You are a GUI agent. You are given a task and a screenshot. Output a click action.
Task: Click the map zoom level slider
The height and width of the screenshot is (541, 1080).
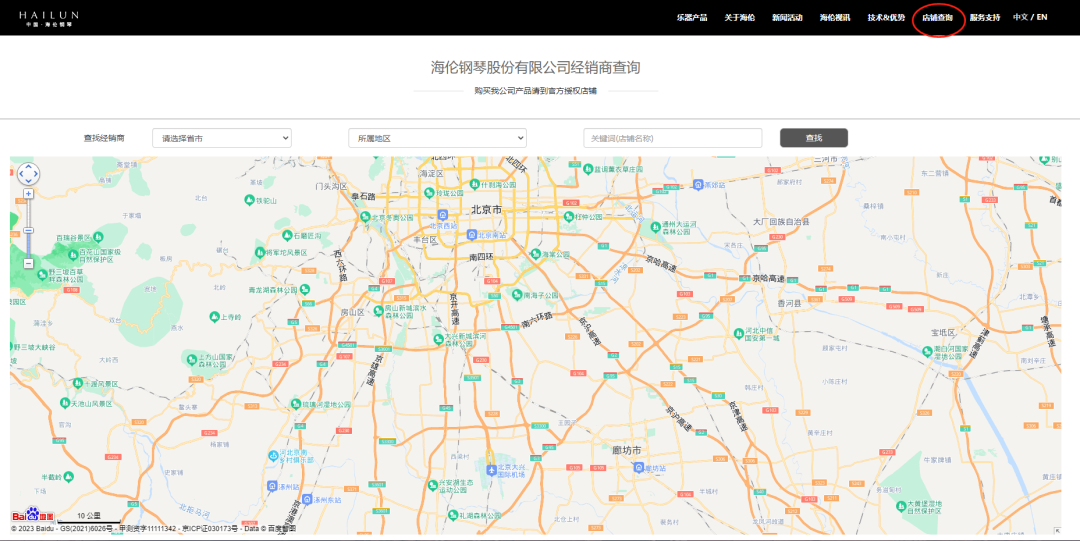(x=28, y=231)
